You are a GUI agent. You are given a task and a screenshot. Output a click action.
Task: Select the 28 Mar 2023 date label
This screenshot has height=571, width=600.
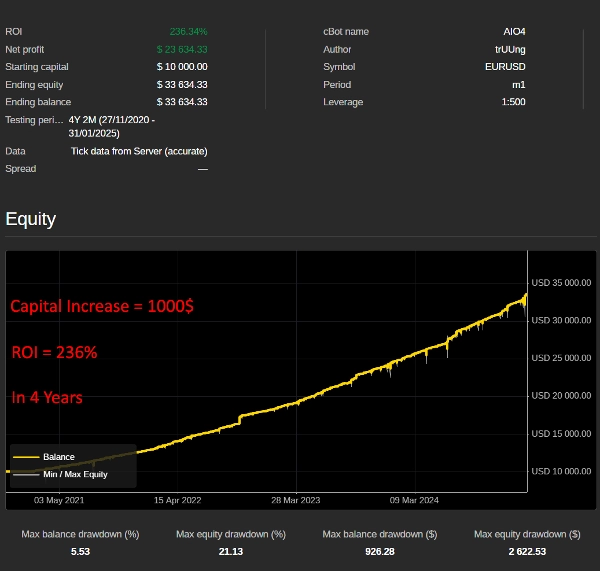(298, 499)
